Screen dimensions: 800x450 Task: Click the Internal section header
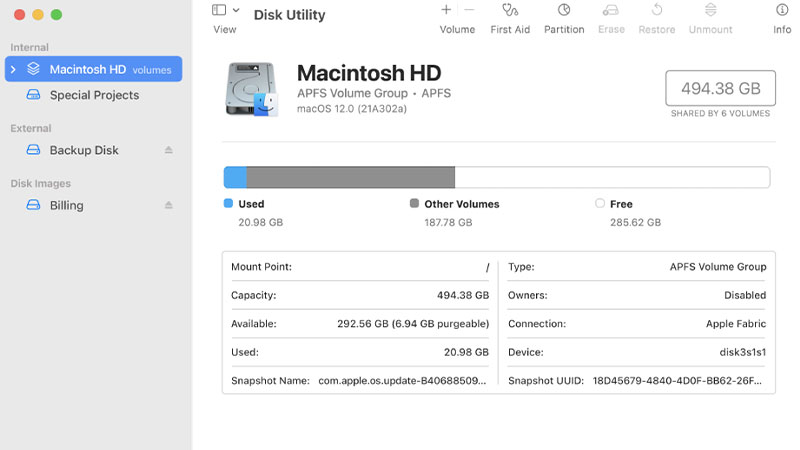[x=30, y=47]
